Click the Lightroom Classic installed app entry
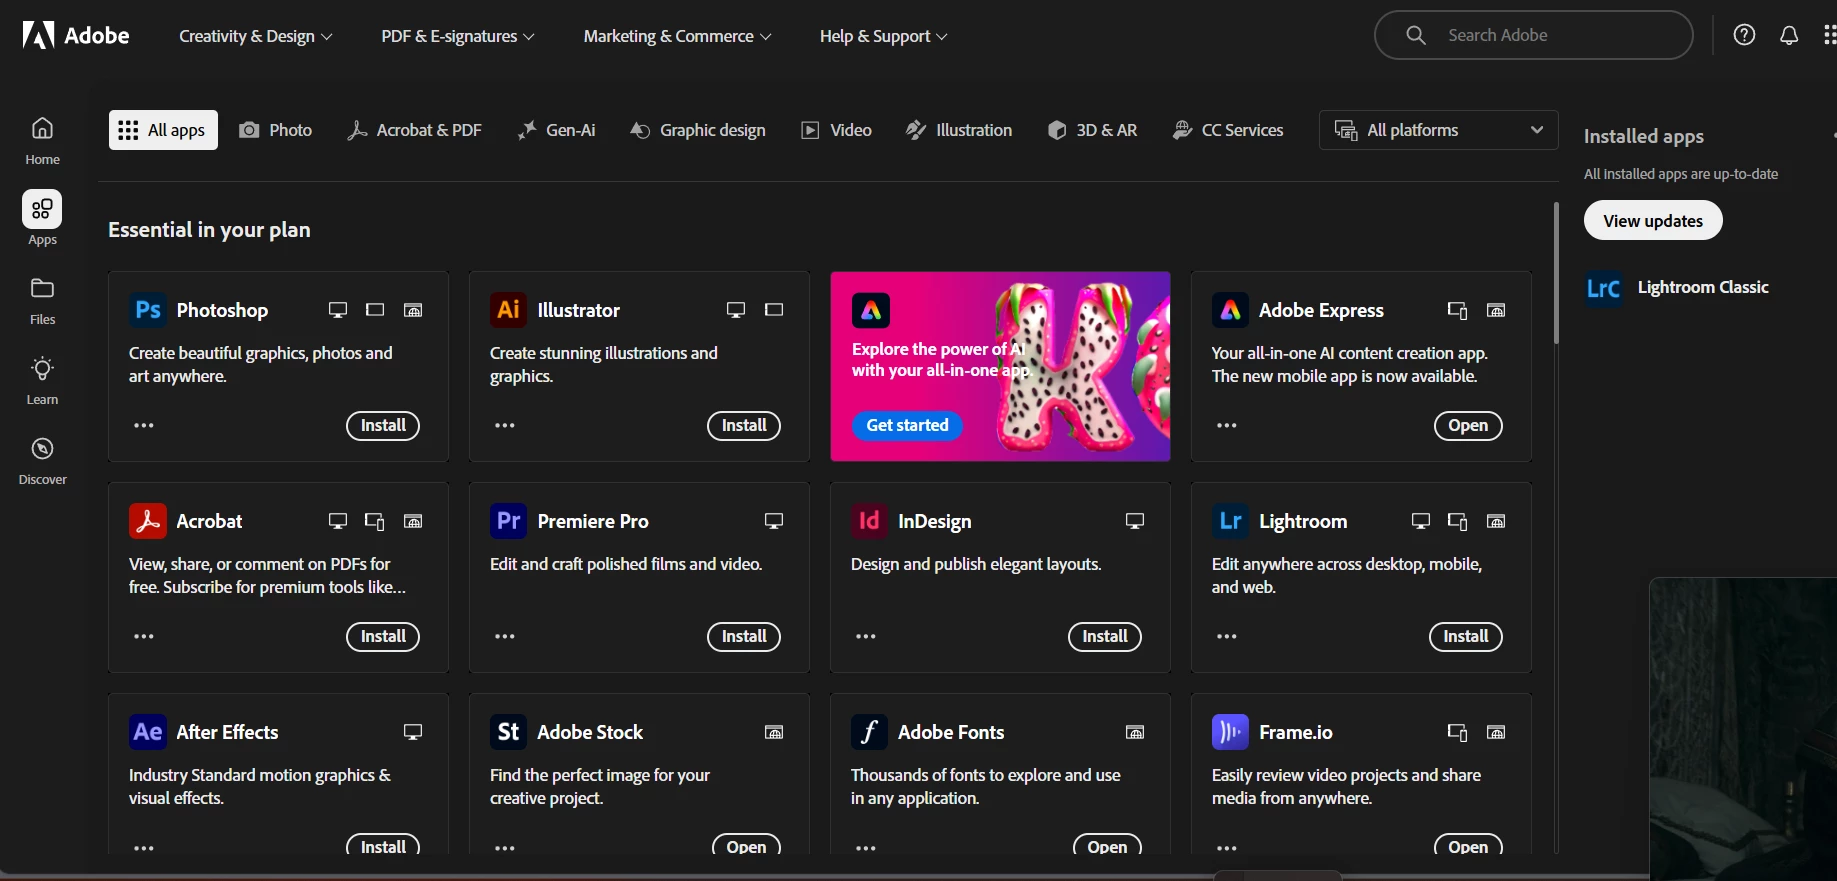The width and height of the screenshot is (1837, 881). click(x=1678, y=288)
